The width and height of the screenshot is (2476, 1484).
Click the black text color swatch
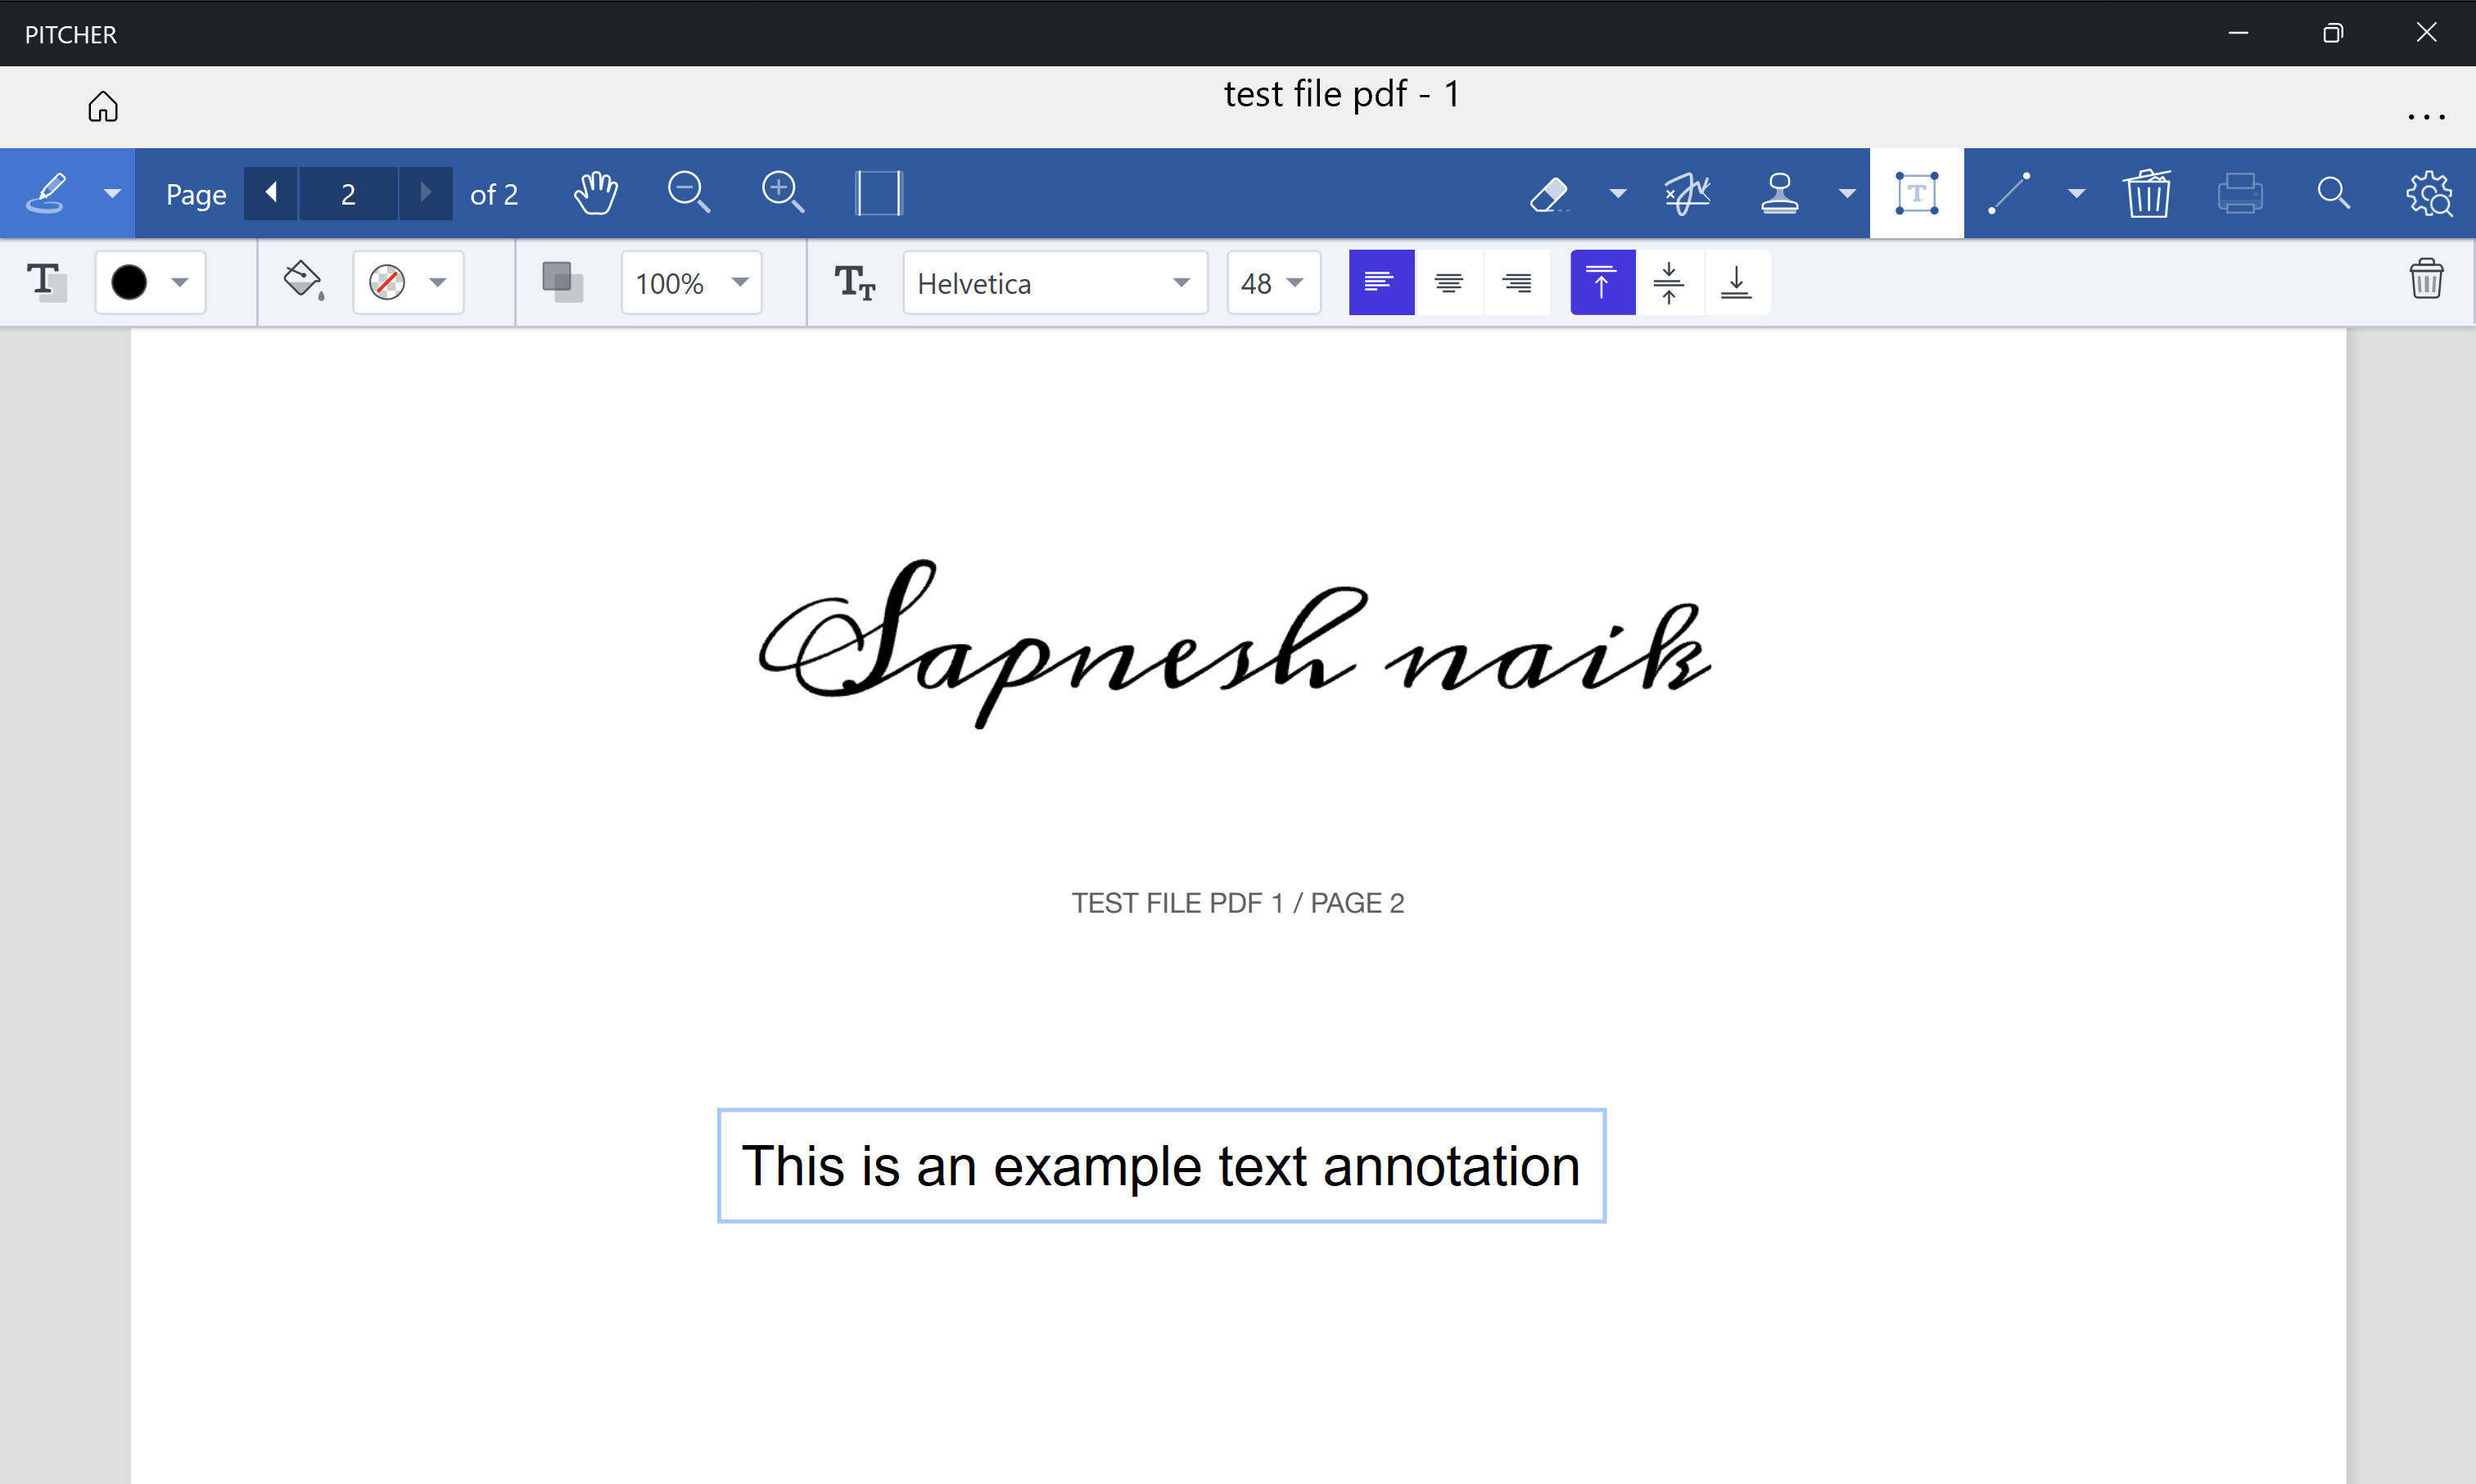click(x=129, y=283)
